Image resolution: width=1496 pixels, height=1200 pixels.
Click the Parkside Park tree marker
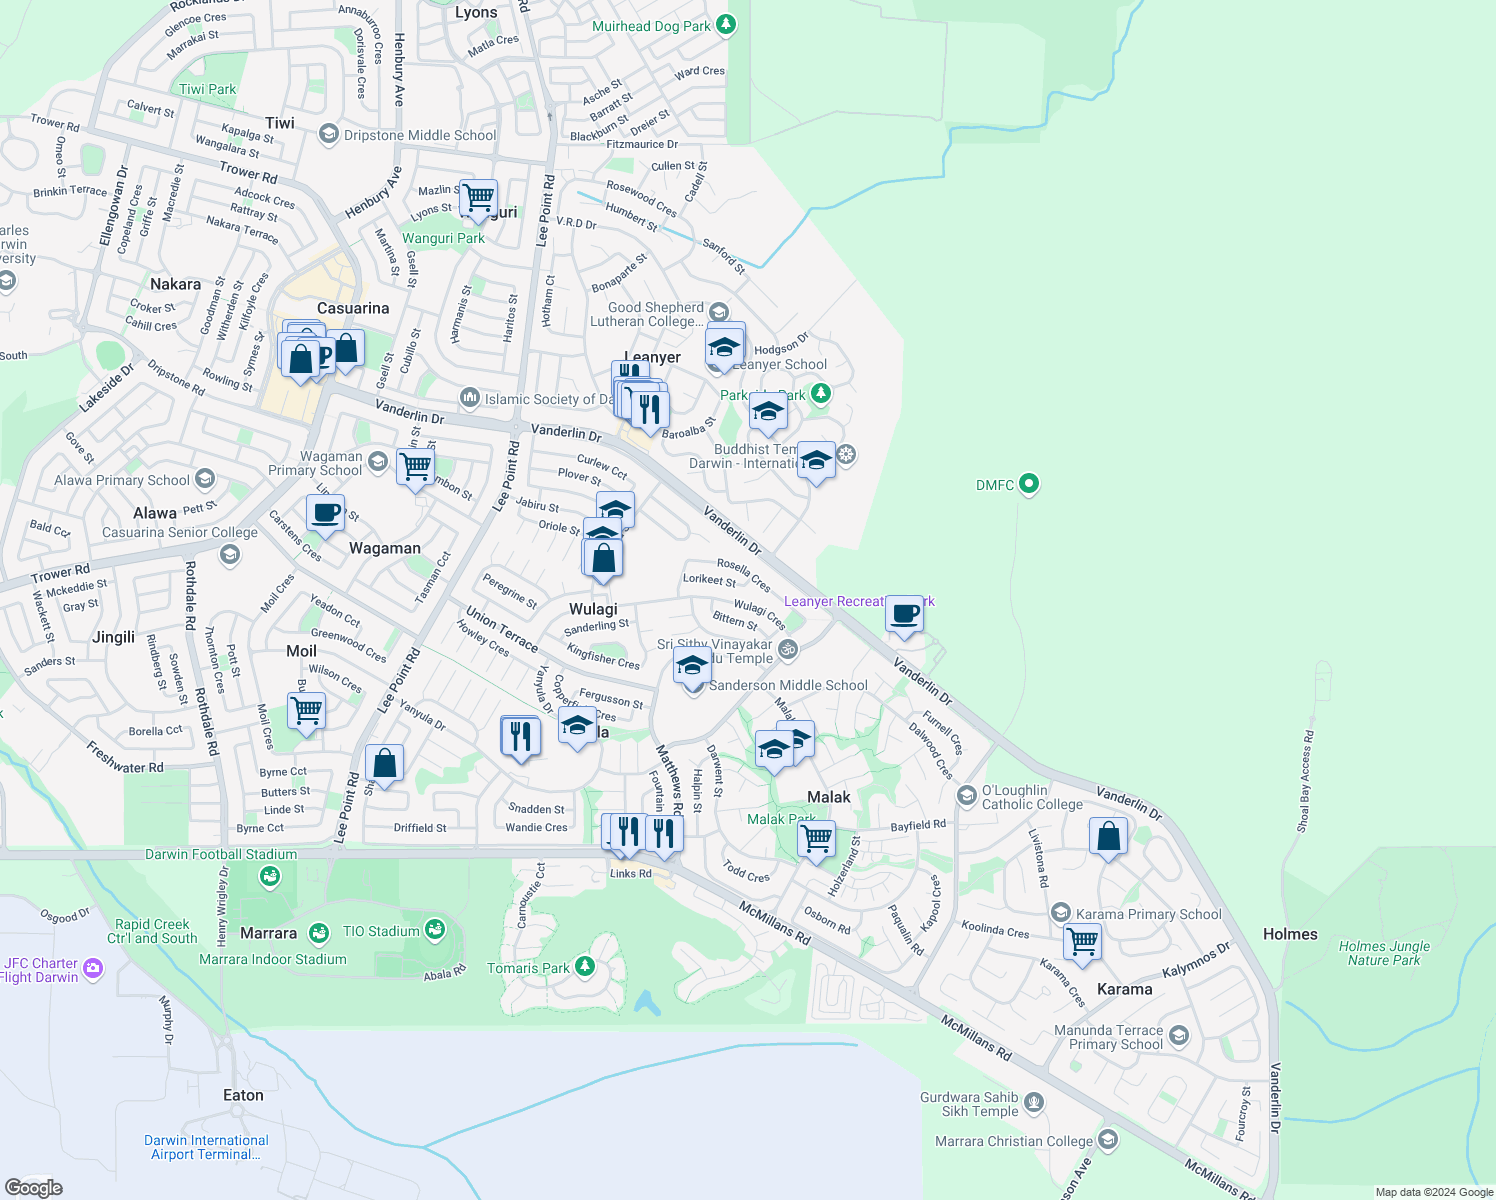click(x=820, y=394)
